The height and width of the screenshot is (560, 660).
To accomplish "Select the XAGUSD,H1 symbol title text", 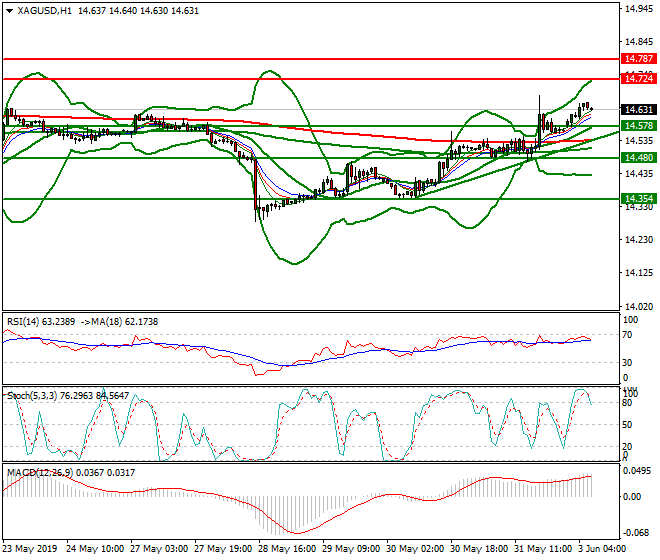I will click(x=45, y=11).
